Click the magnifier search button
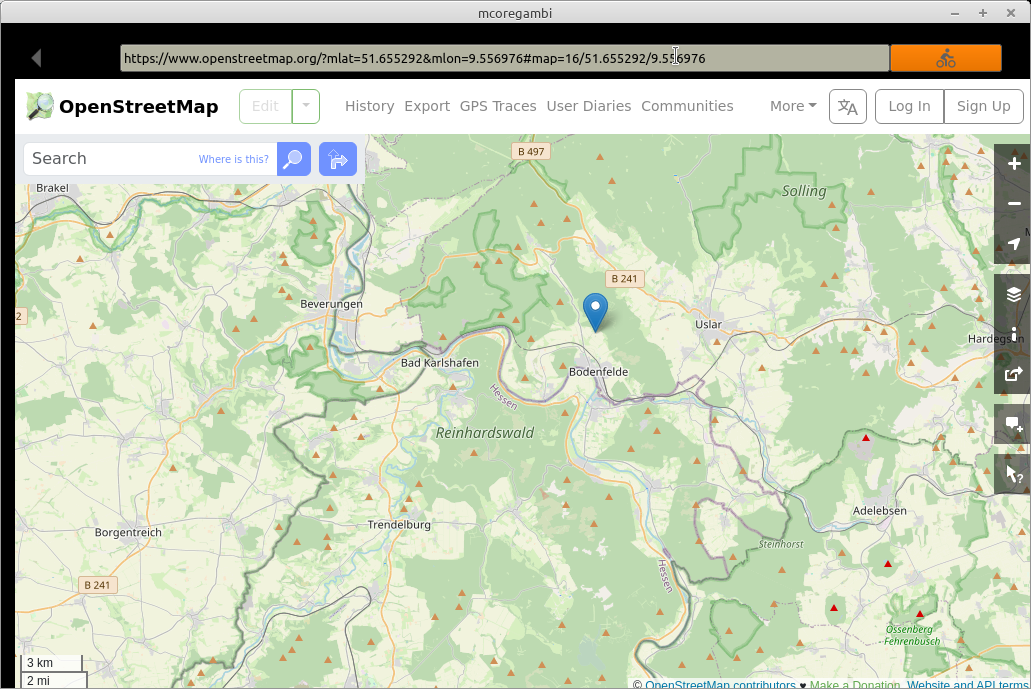 tap(293, 159)
